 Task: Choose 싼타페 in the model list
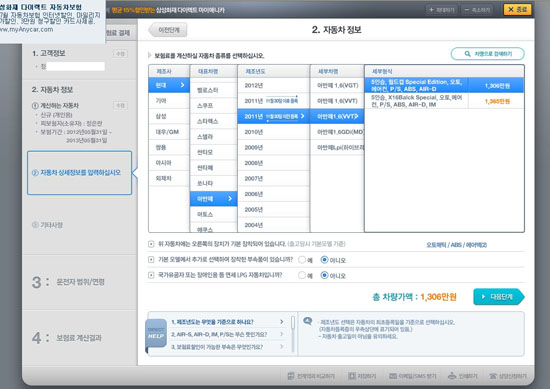(214, 168)
